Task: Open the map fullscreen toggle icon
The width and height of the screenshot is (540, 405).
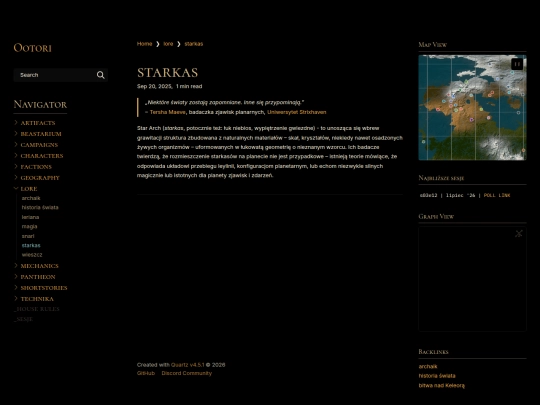Action: pos(517,64)
